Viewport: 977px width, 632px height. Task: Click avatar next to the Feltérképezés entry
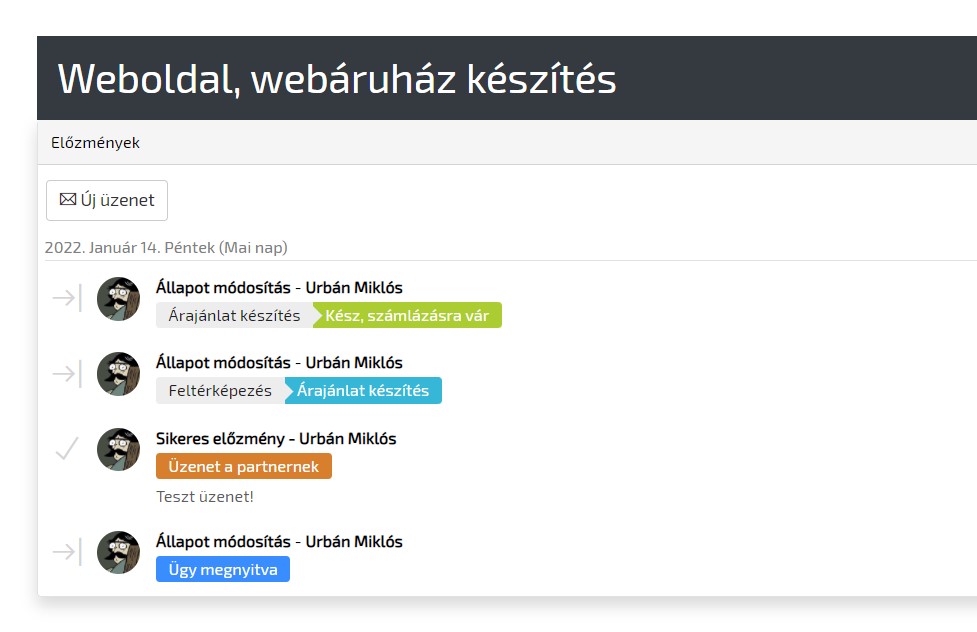(x=118, y=374)
